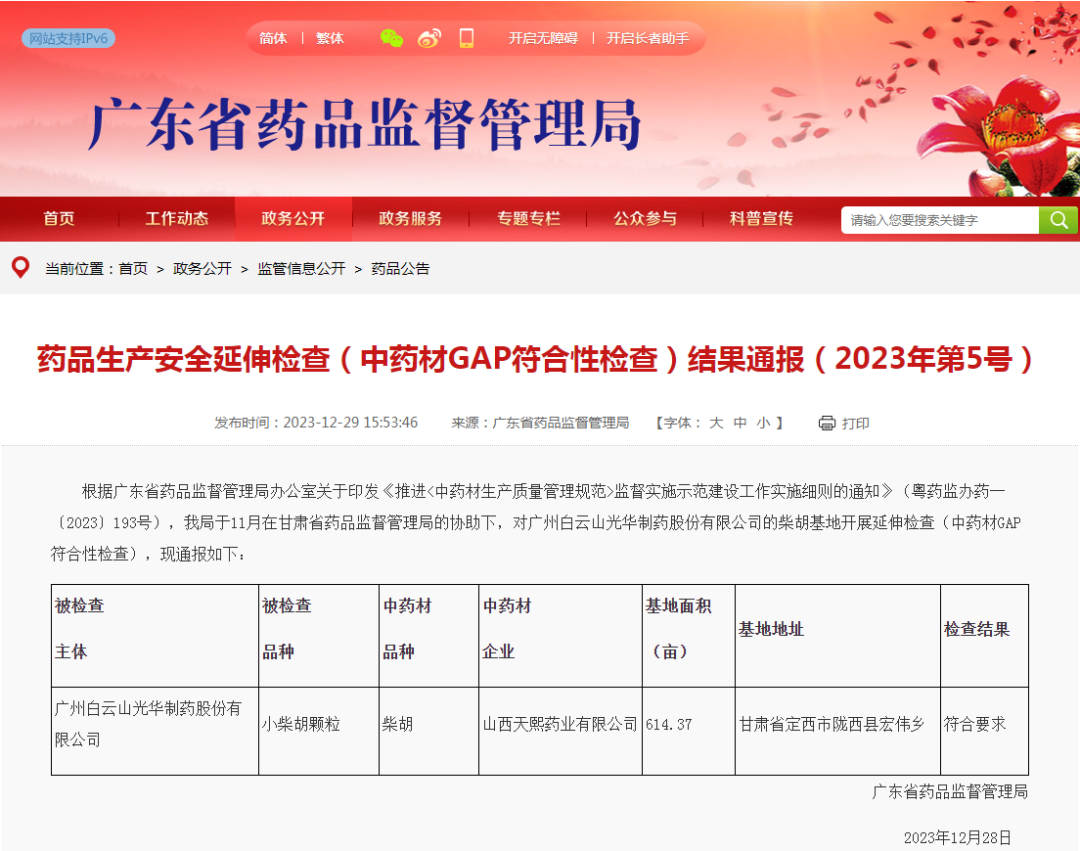Click the 基地面积 column header
The image size is (1080, 851).
pyautogui.click(x=689, y=635)
